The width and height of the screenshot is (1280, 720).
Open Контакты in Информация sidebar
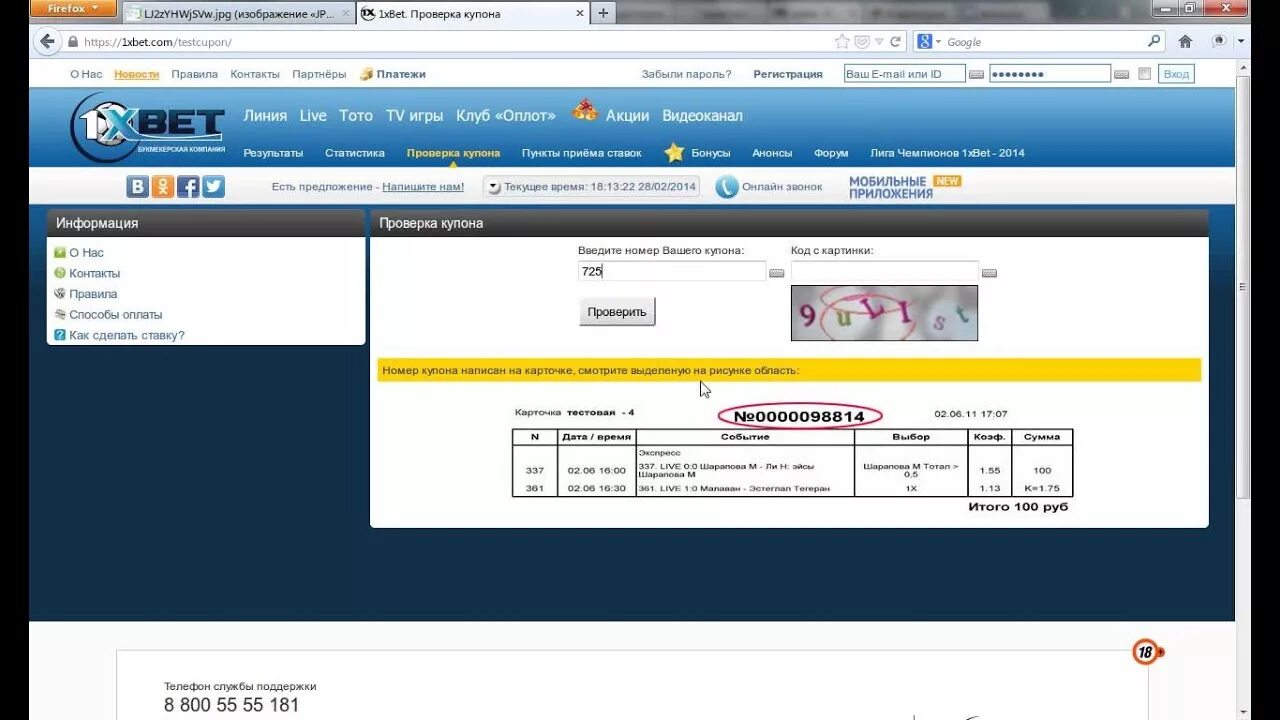click(94, 273)
